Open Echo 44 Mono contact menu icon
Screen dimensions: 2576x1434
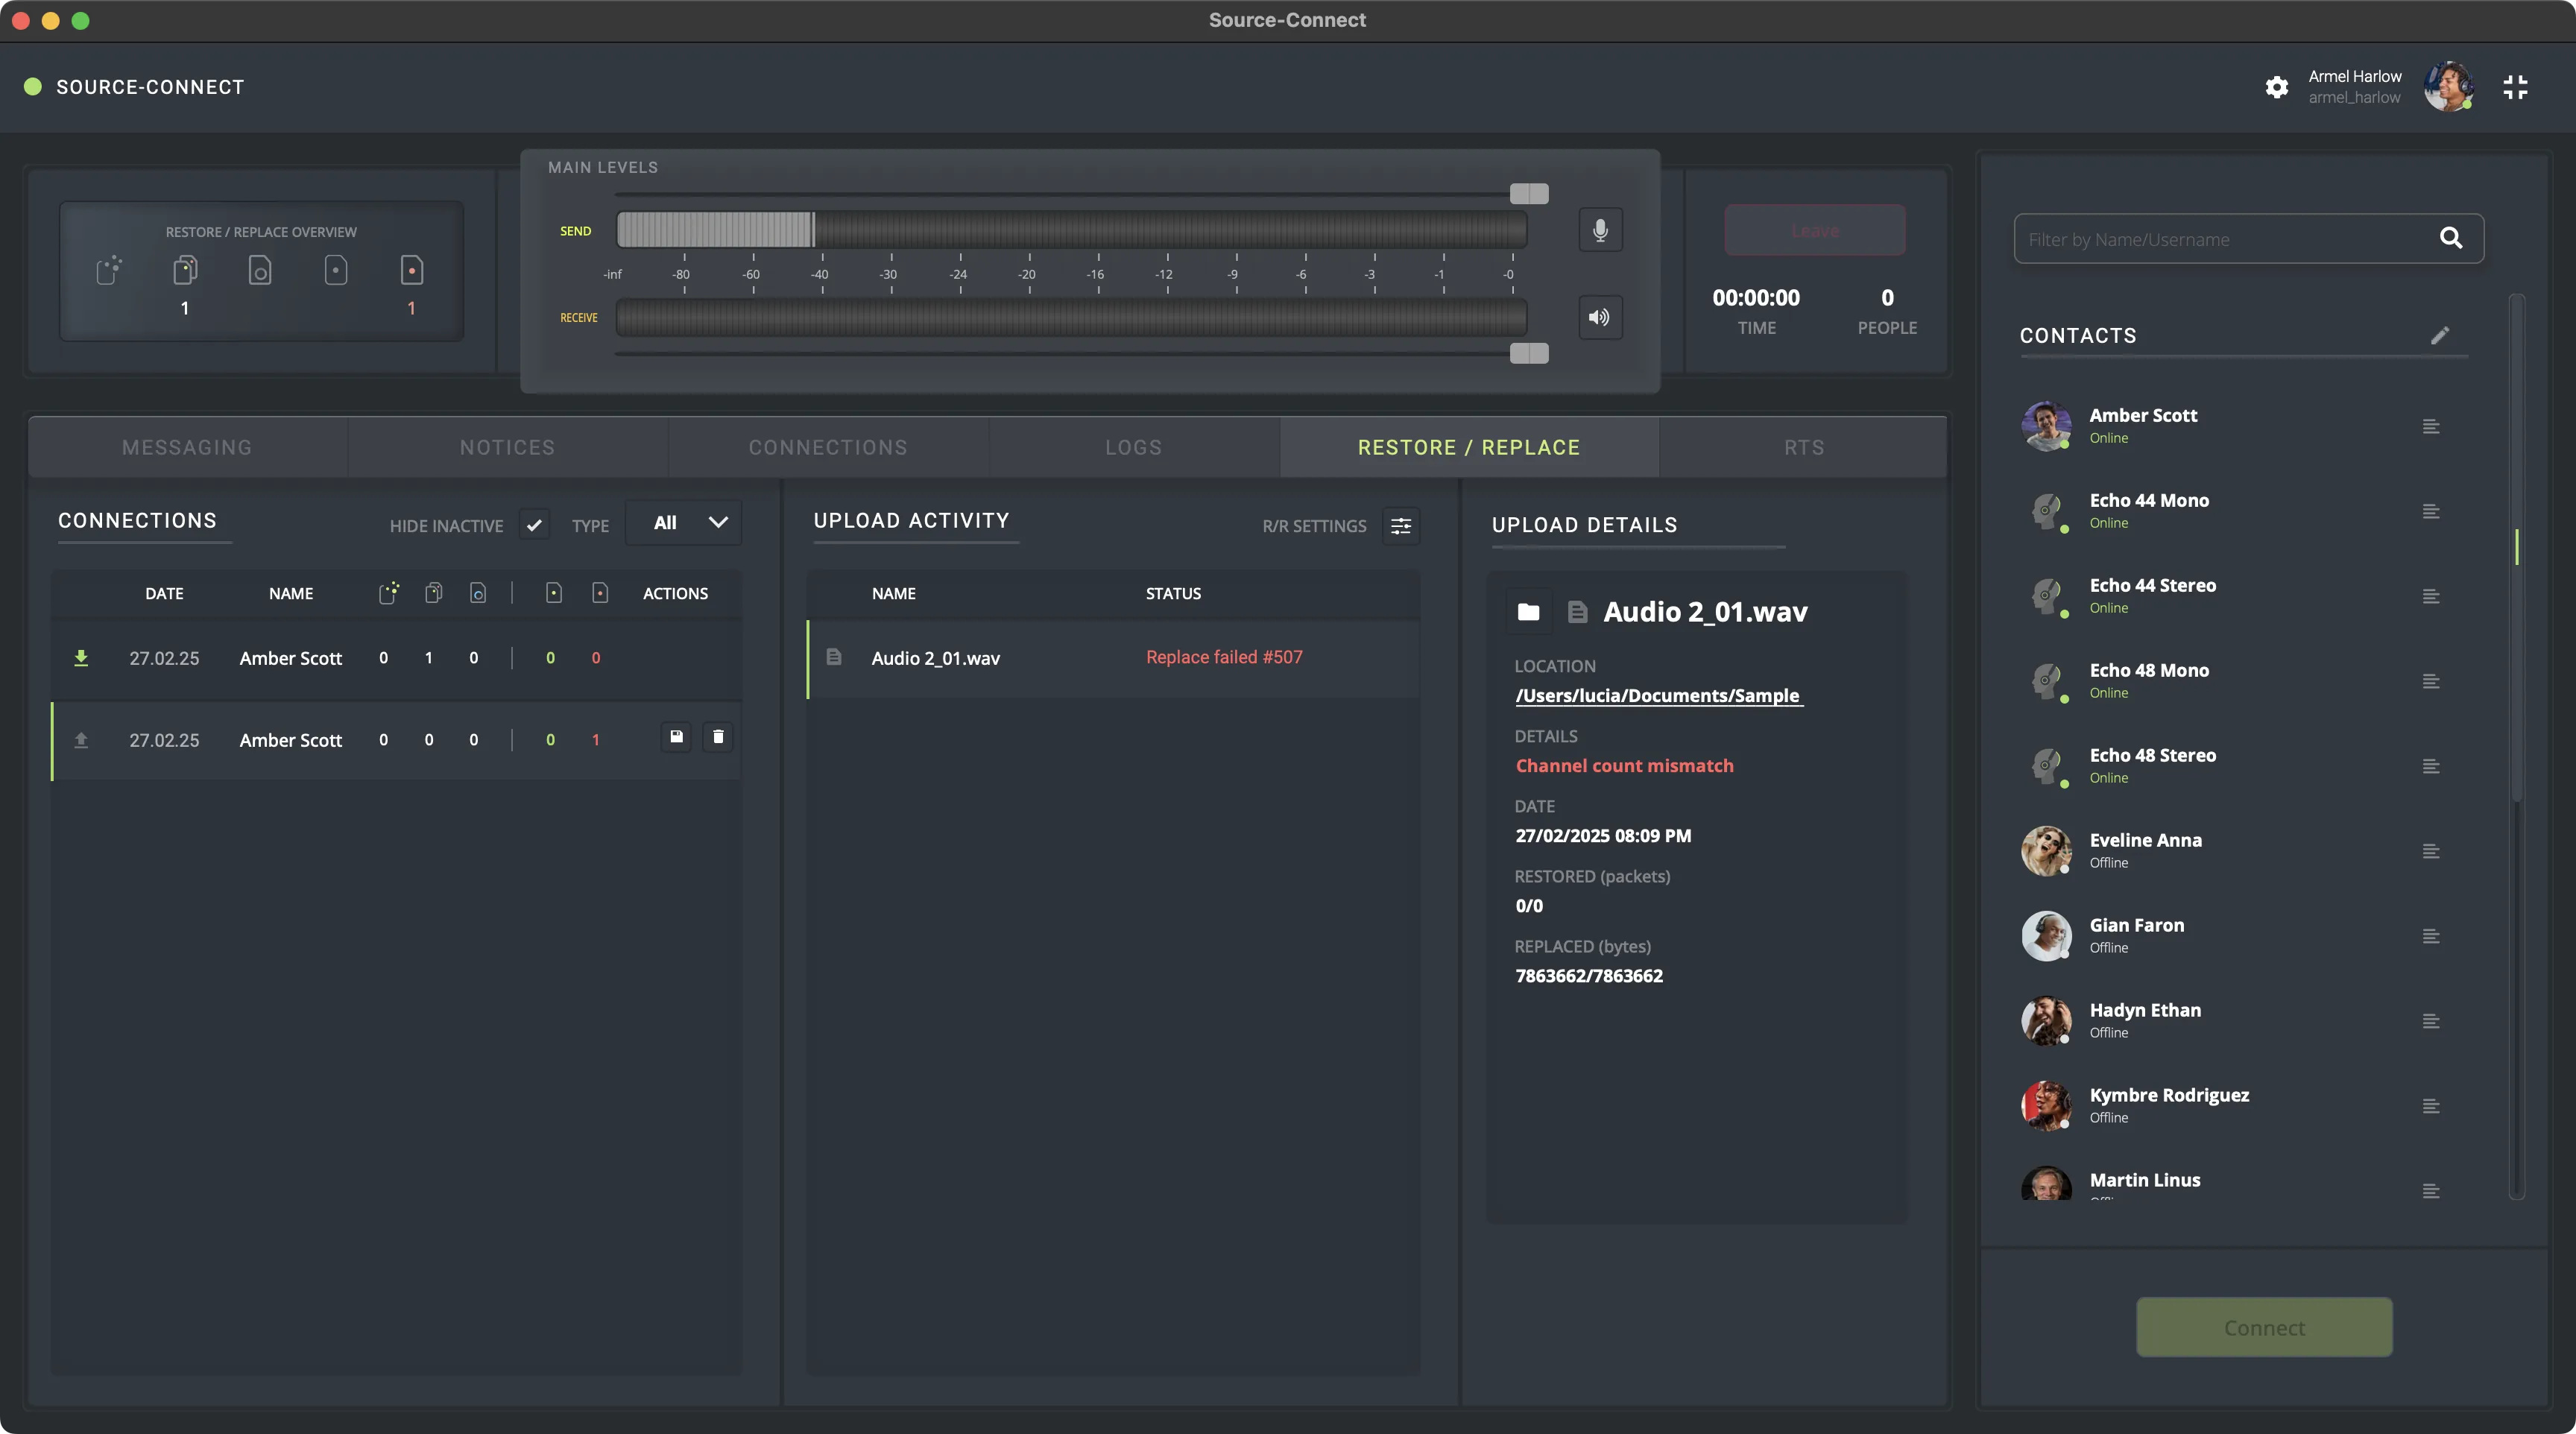click(x=2431, y=512)
